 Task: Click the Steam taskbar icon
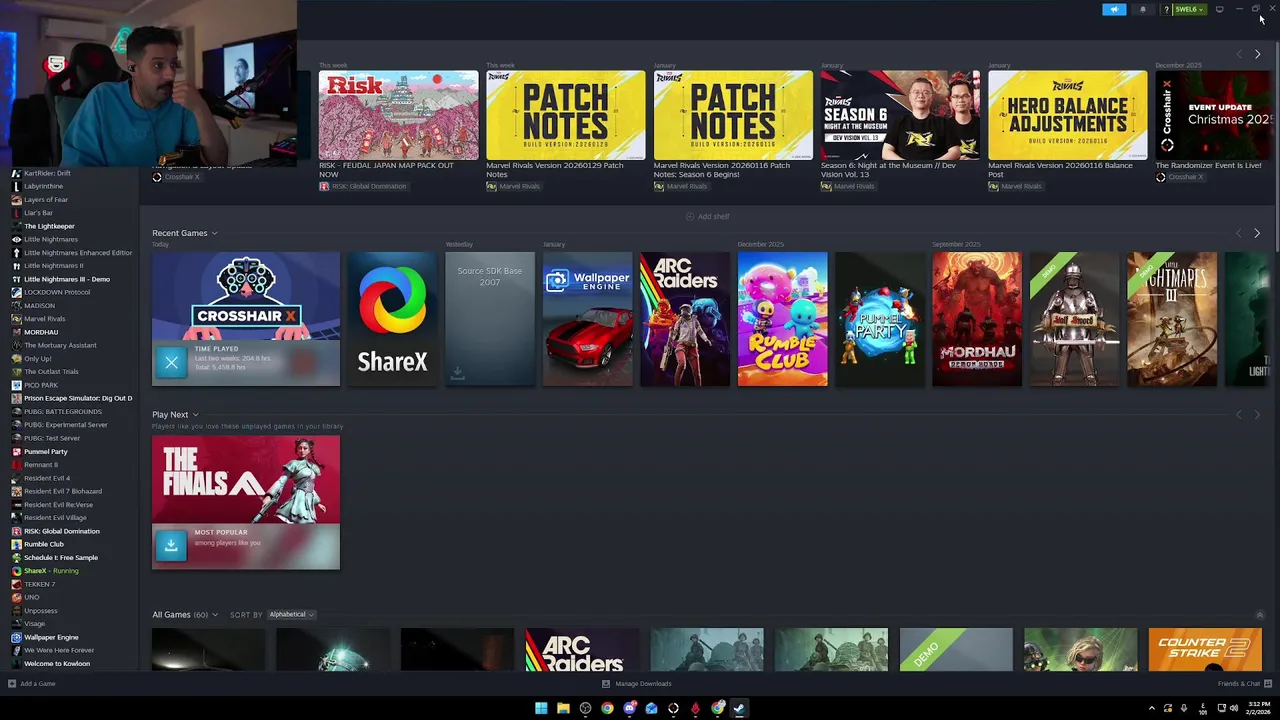pos(739,708)
